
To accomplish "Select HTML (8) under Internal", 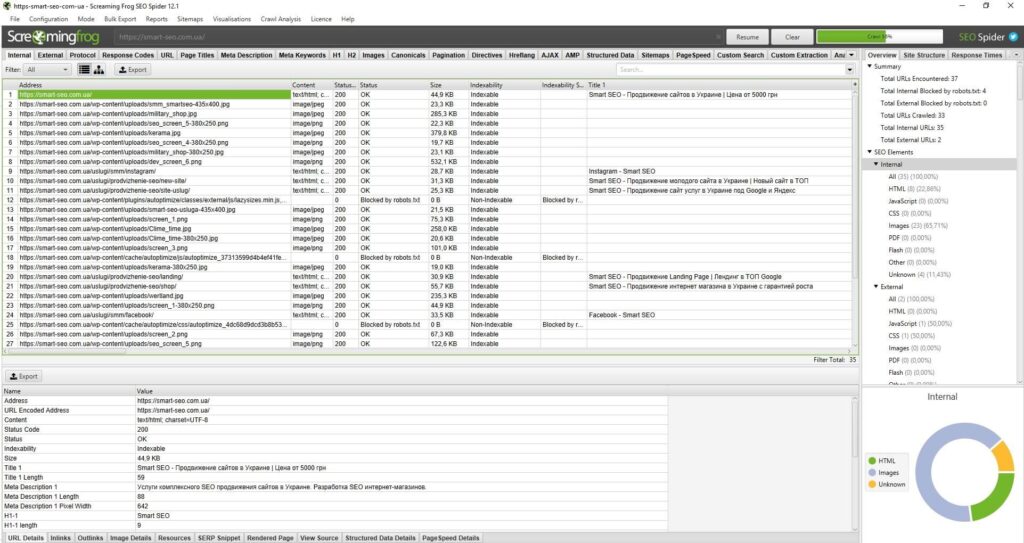I will 914,189.
